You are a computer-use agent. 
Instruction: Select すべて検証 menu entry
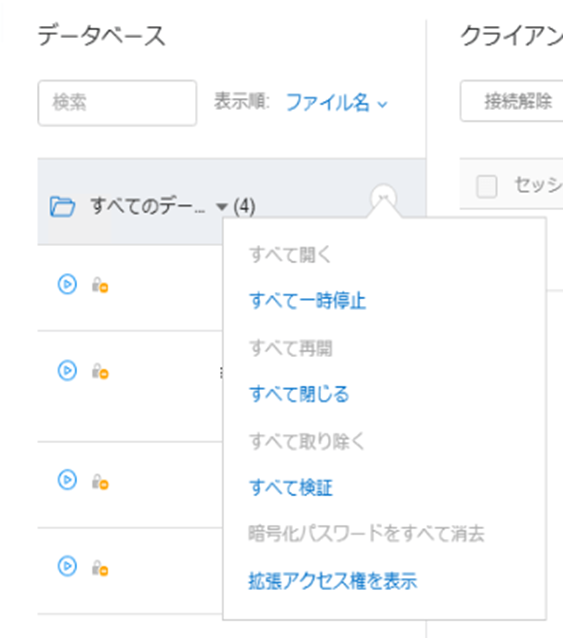coord(291,487)
